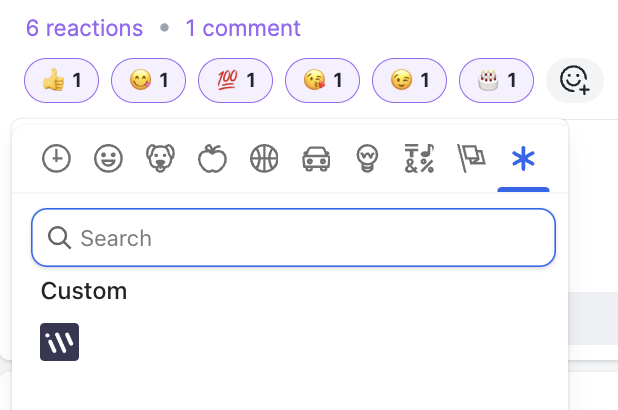Click the emoji Search field
The image size is (618, 410).
294,238
